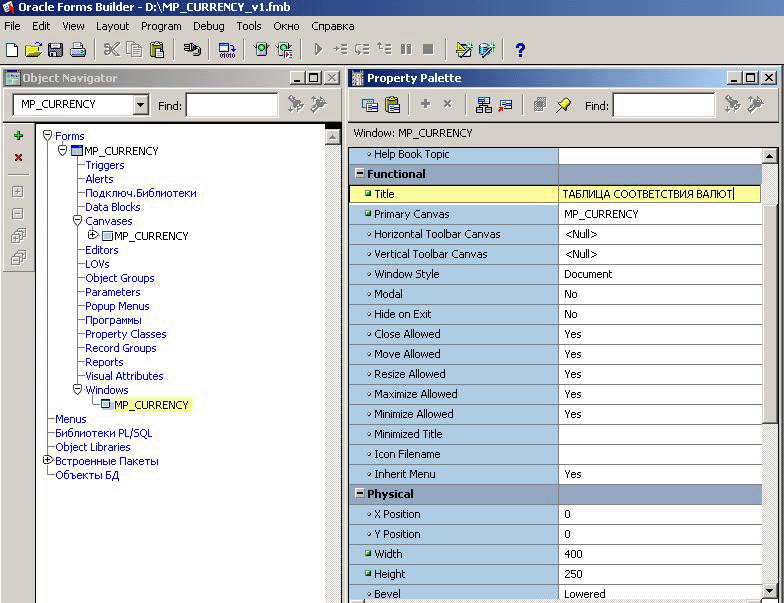This screenshot has height=603, width=784.
Task: Click the Run Form Debug icon
Action: pos(285,50)
